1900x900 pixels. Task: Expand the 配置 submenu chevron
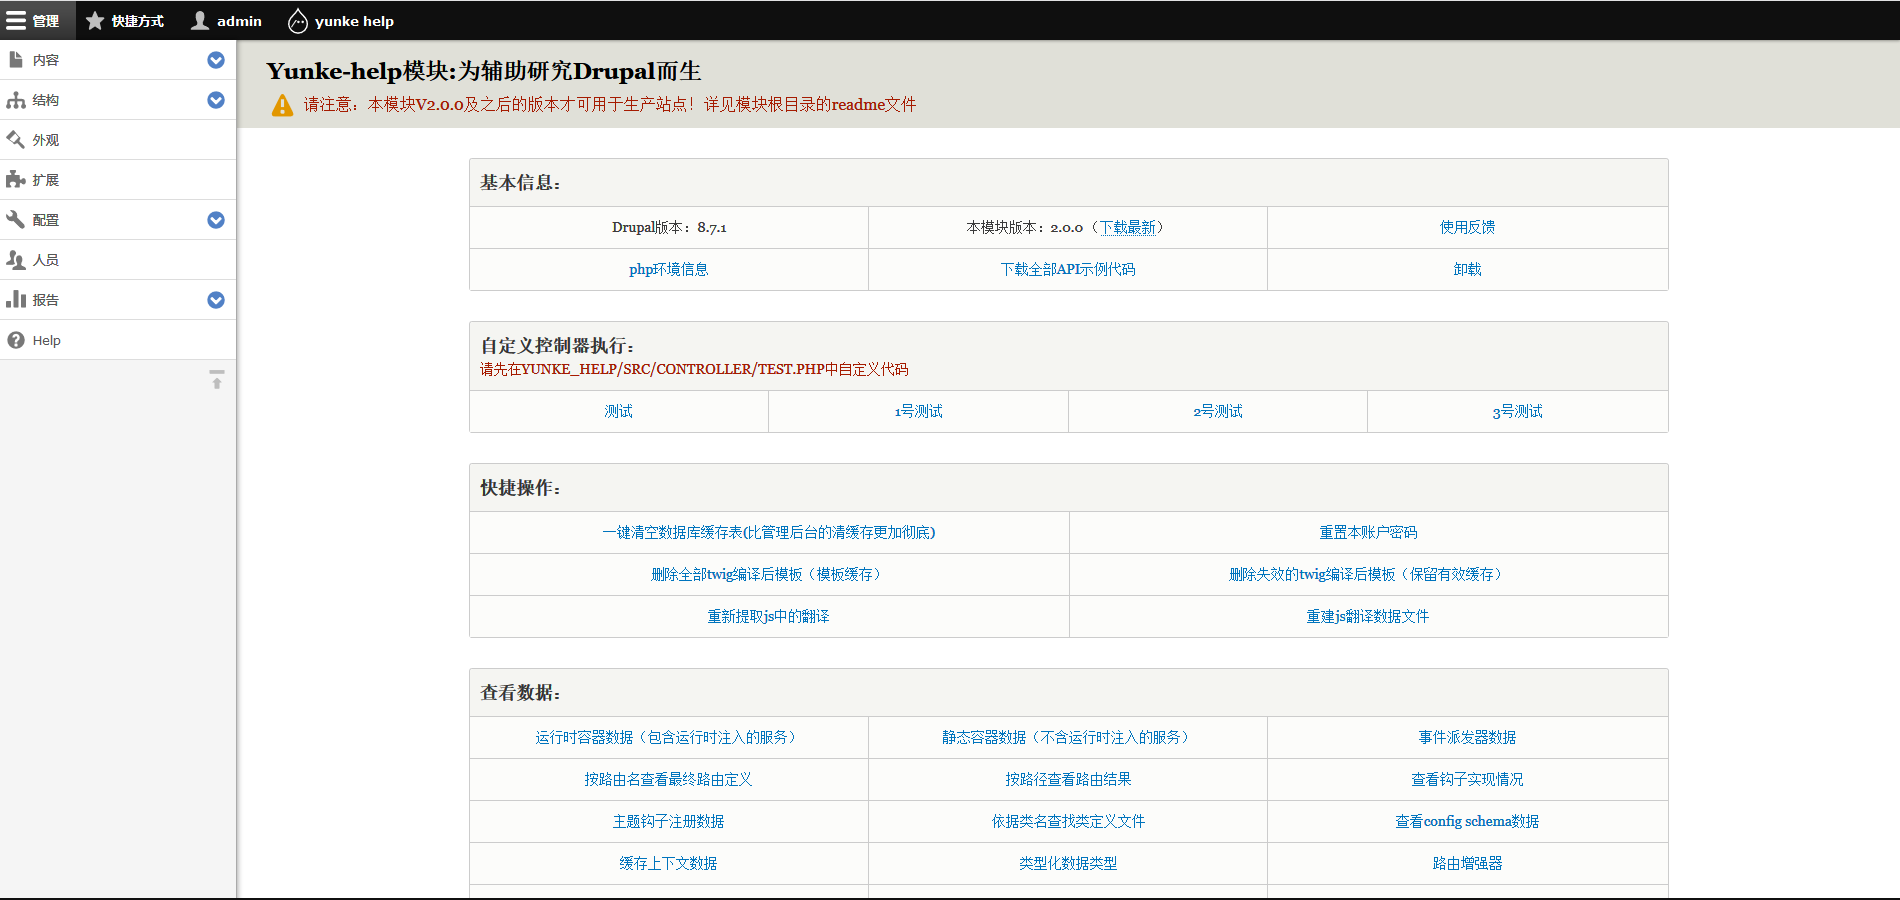tap(216, 220)
